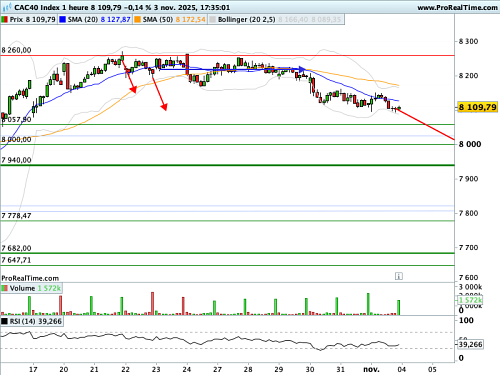Click the 100 value on RSI axis
Screen dimensions: 500x375
pos(466,320)
